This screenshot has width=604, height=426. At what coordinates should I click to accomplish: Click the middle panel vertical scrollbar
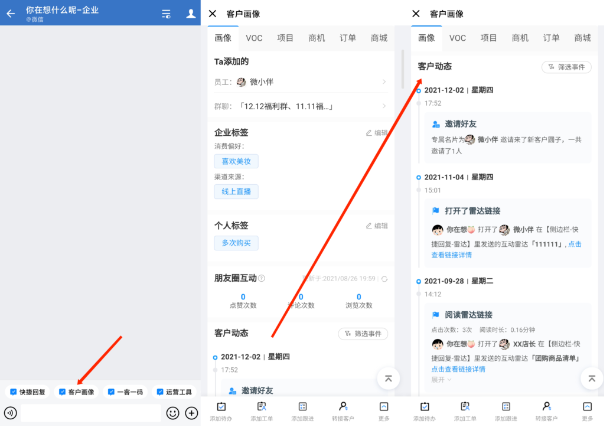click(403, 69)
